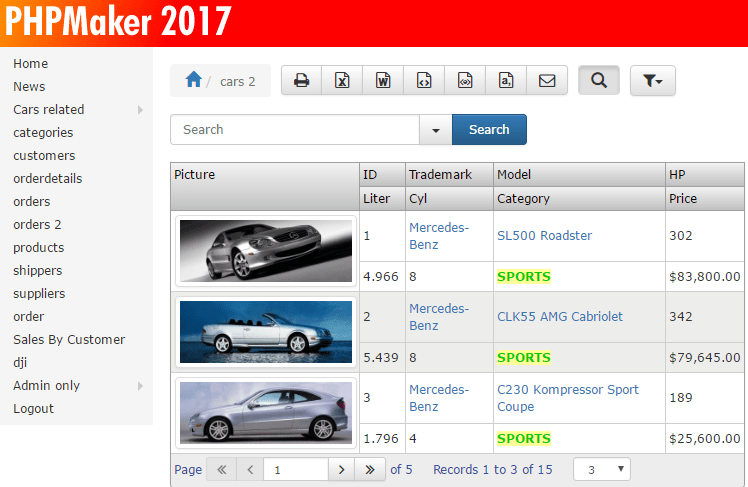Expand the Admin only submenu
This screenshot has height=487, width=748.
[76, 385]
